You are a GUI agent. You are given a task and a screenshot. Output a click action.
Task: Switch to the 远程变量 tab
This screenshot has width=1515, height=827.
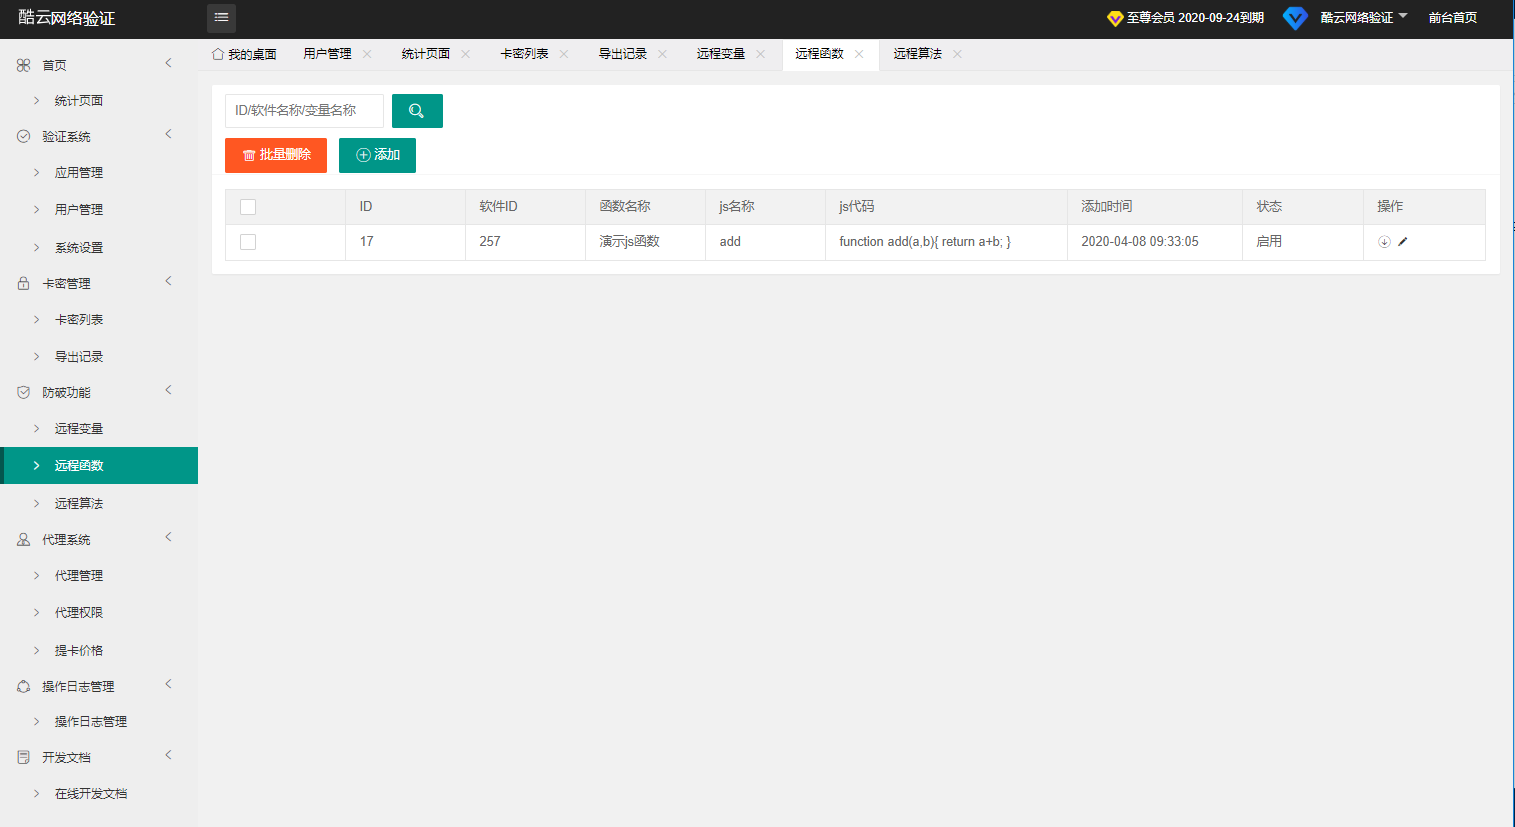722,54
